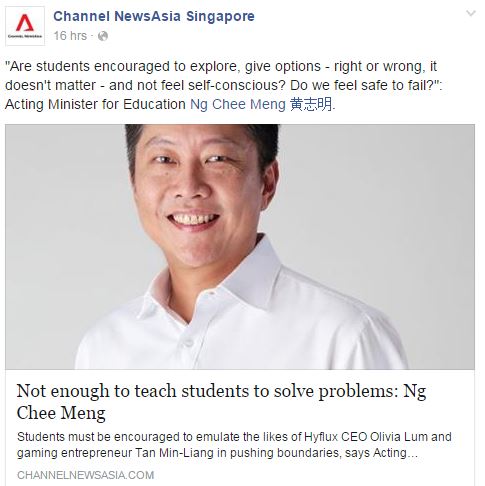Open the article summary mentioning Hyflux CEO
Image resolution: width=485 pixels, height=486 pixels.
(234, 445)
